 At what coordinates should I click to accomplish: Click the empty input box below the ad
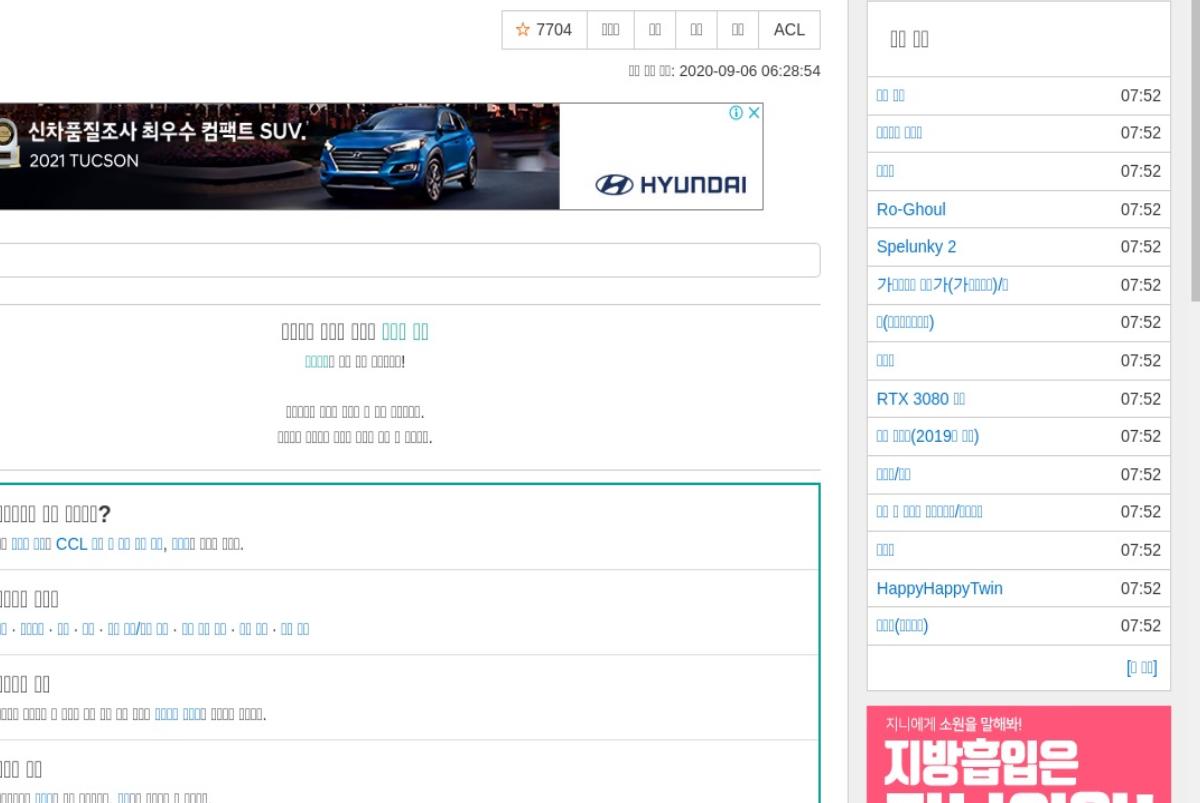(x=409, y=260)
